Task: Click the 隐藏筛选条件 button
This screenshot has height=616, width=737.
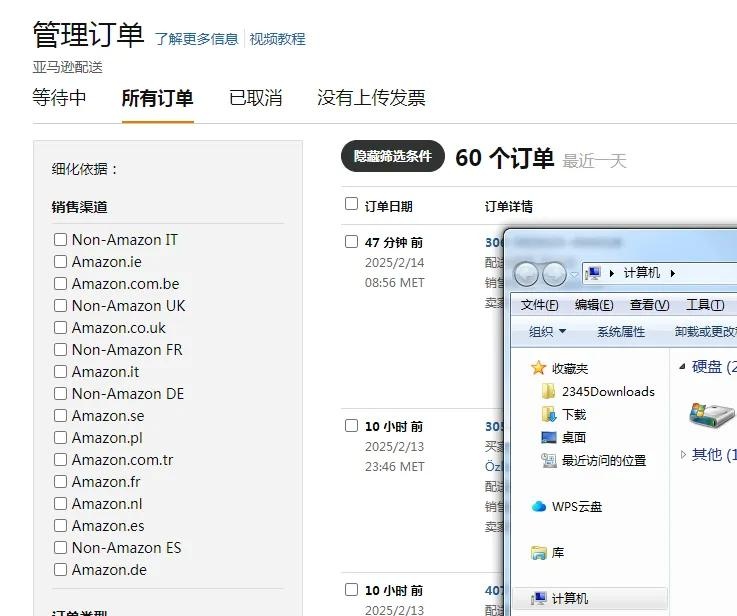Action: pyautogui.click(x=393, y=156)
